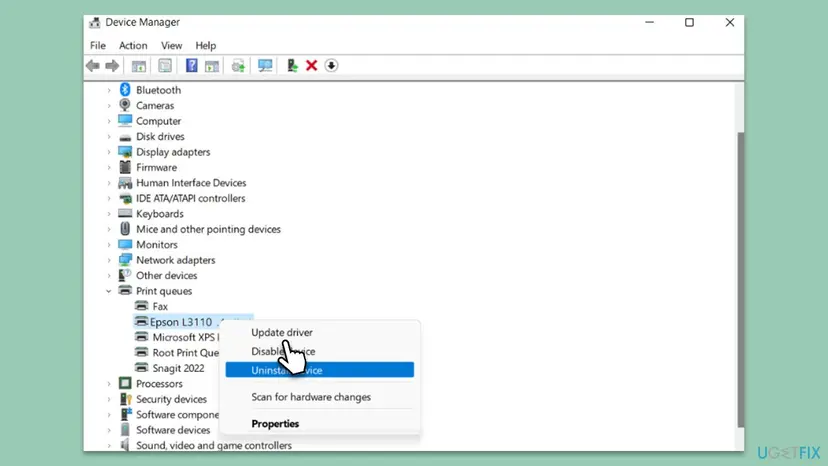Select the Fax print queue
Image resolution: width=828 pixels, height=466 pixels.
coord(160,306)
